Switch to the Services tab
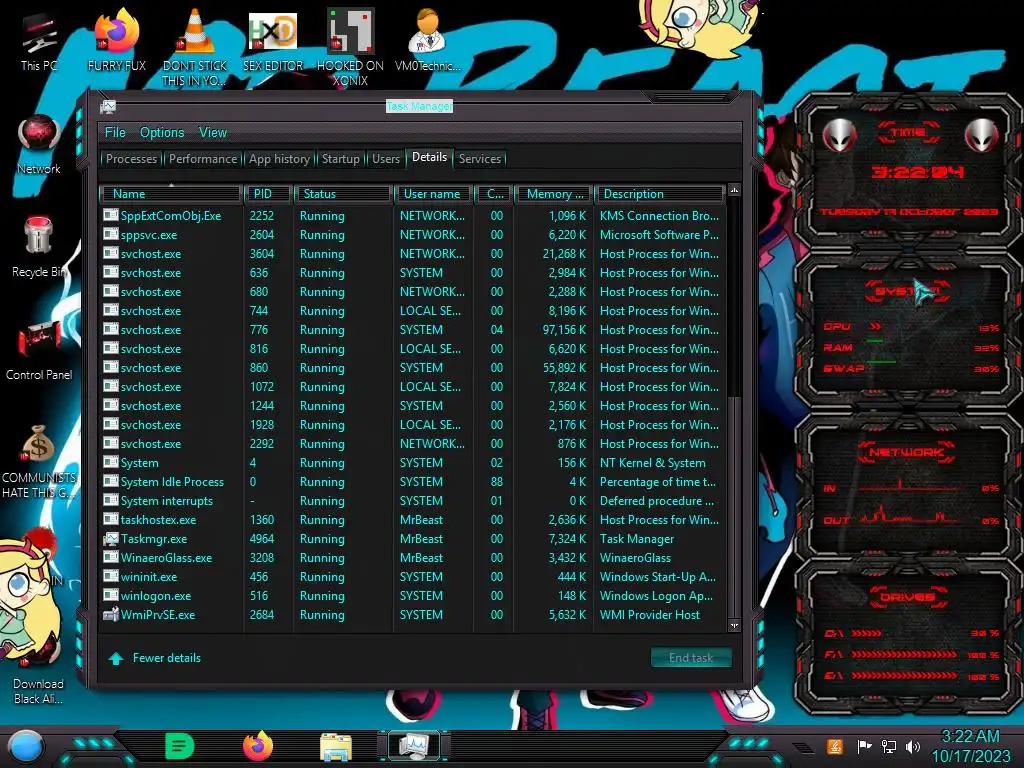 tap(479, 159)
